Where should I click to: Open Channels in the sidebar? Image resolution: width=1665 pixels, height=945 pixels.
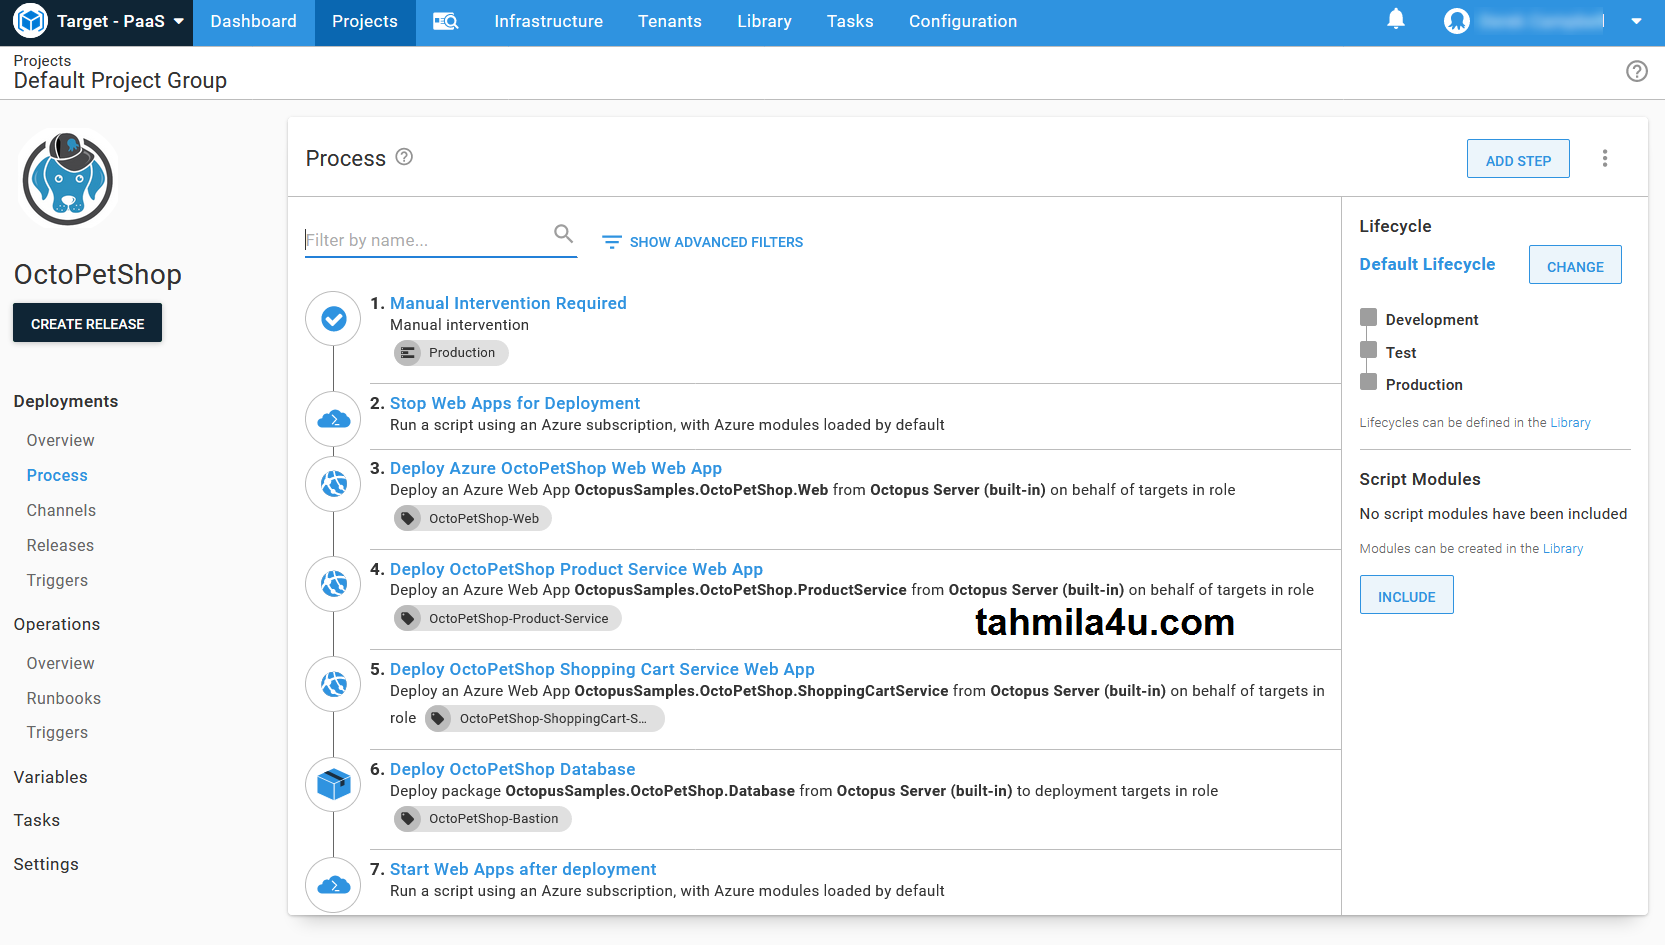click(61, 510)
